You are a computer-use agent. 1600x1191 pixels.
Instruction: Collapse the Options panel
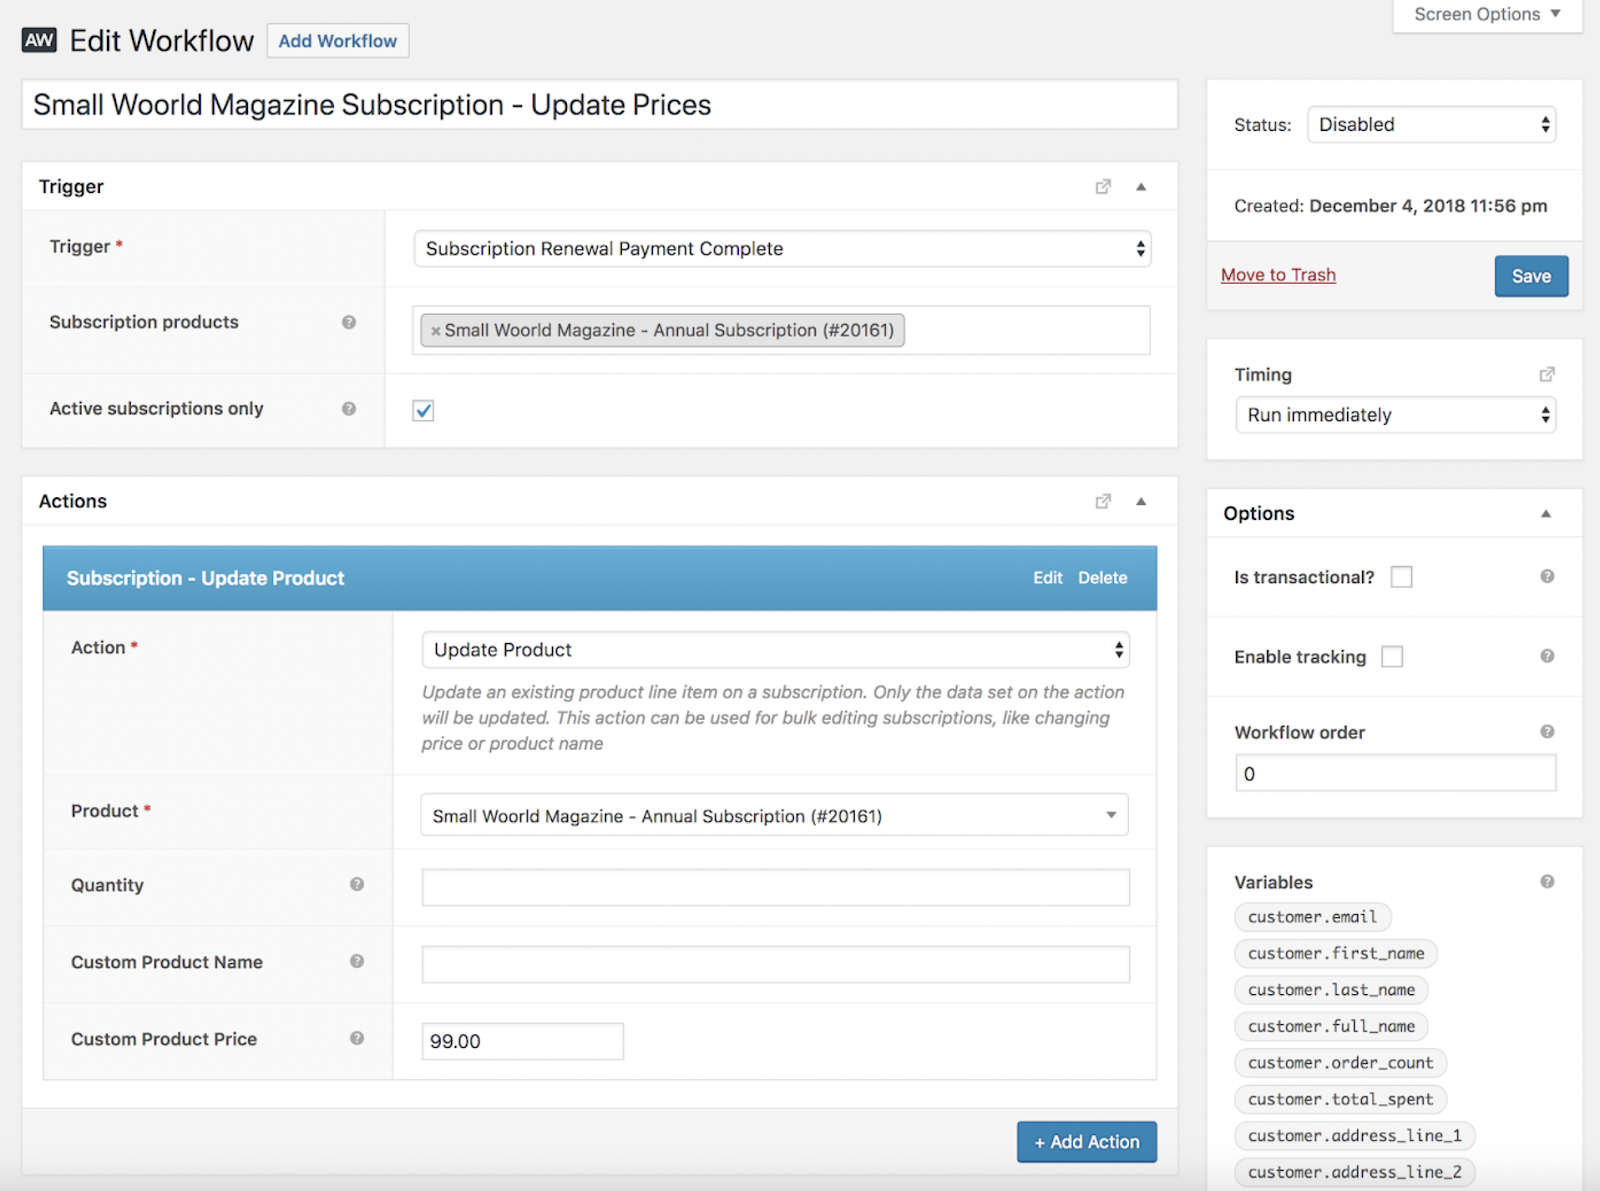[1546, 513]
